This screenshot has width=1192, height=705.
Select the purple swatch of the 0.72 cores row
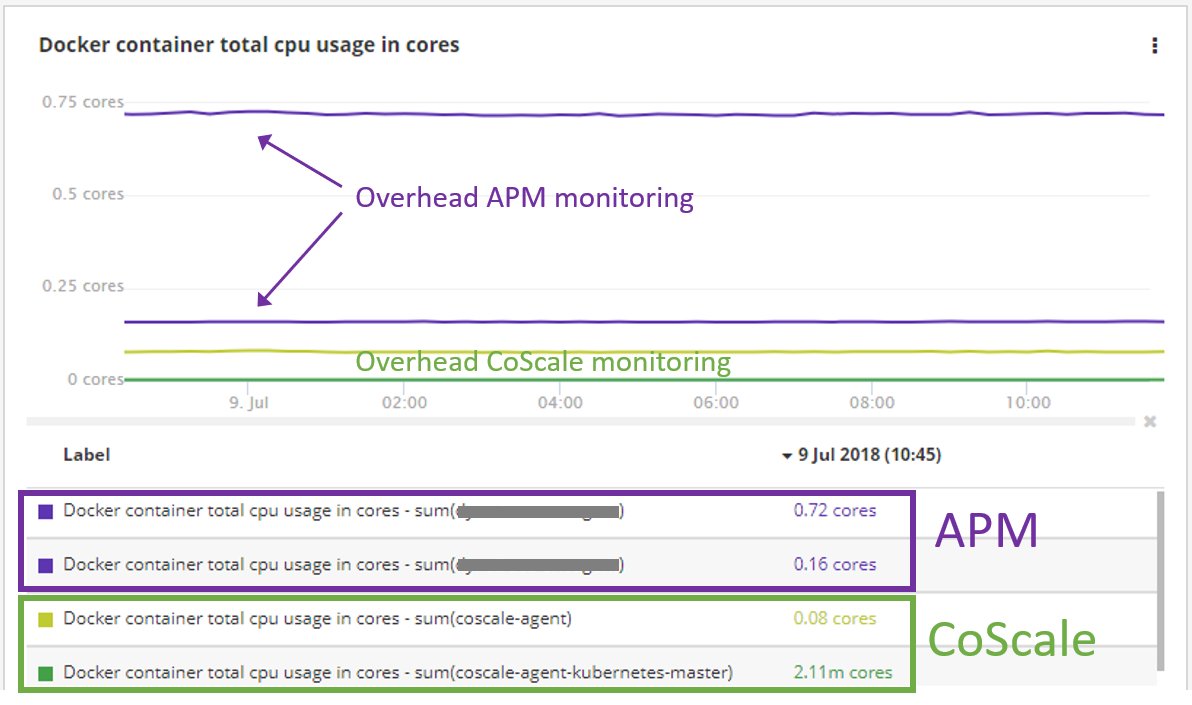click(46, 512)
